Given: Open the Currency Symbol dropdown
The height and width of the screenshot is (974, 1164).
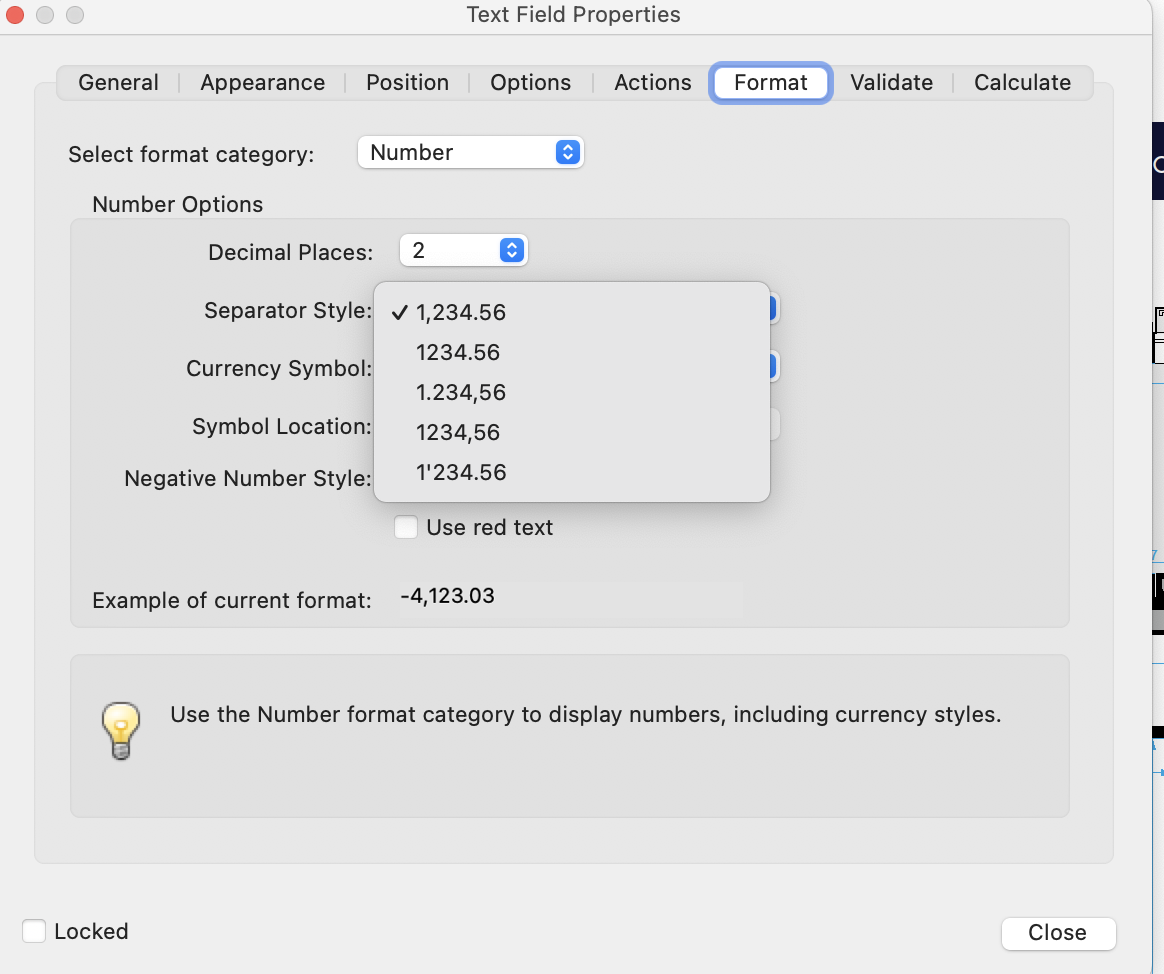Looking at the screenshot, I should 775,366.
